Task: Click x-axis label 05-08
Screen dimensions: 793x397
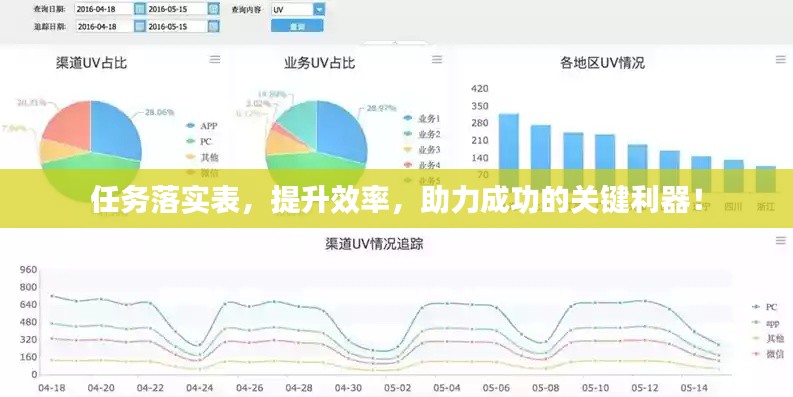Action: (x=546, y=388)
